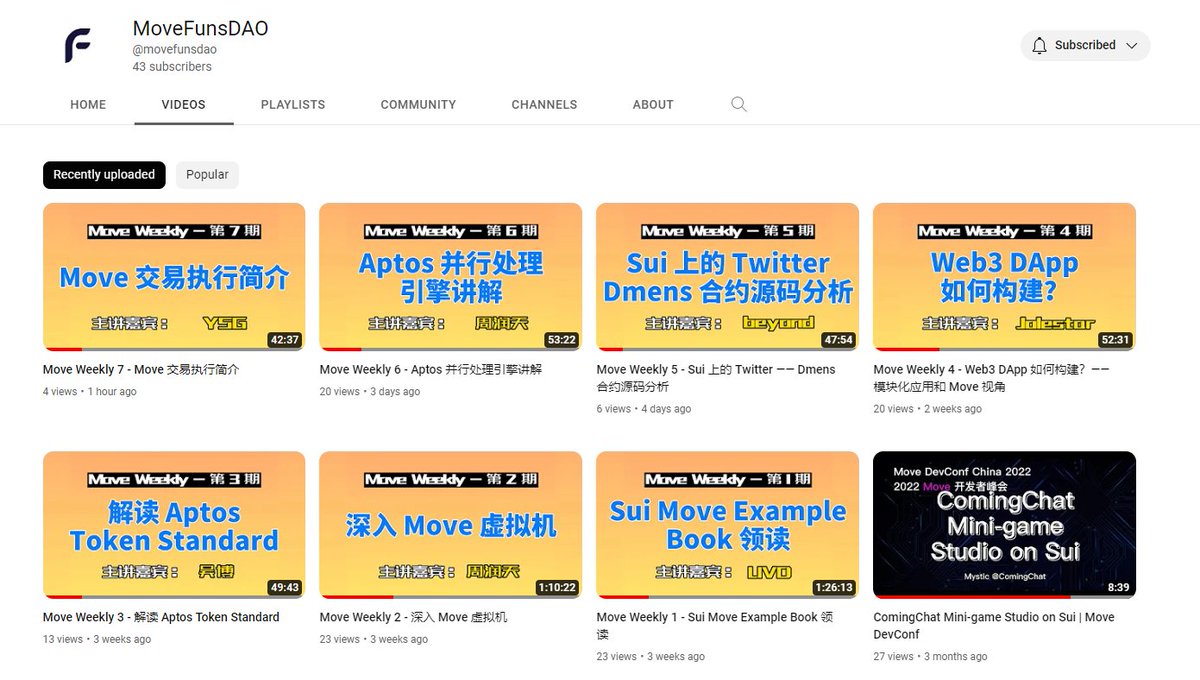Viewport: 1200px width, 680px height.
Task: Click title 'Move Weekly 2 - 深入 Move 虚拟机'
Action: point(413,618)
